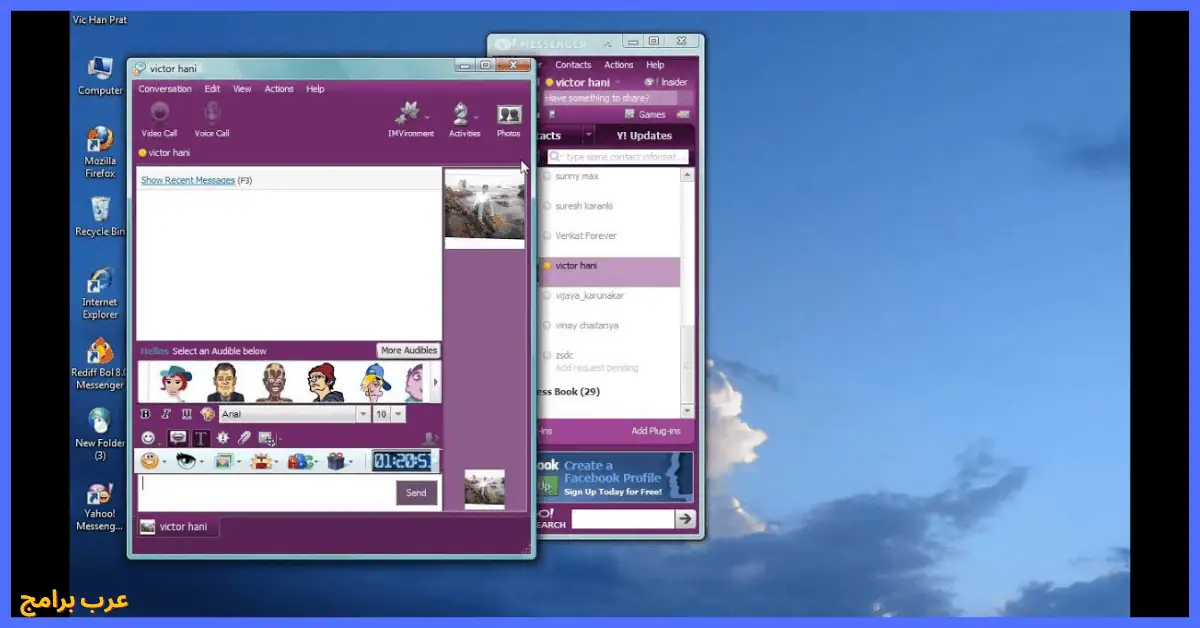Click the eye plug-in icon

click(186, 461)
